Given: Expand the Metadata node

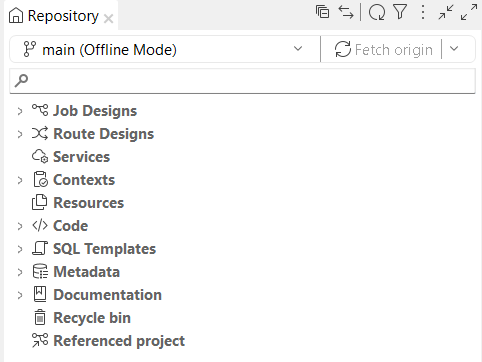Looking at the screenshot, I should point(20,272).
